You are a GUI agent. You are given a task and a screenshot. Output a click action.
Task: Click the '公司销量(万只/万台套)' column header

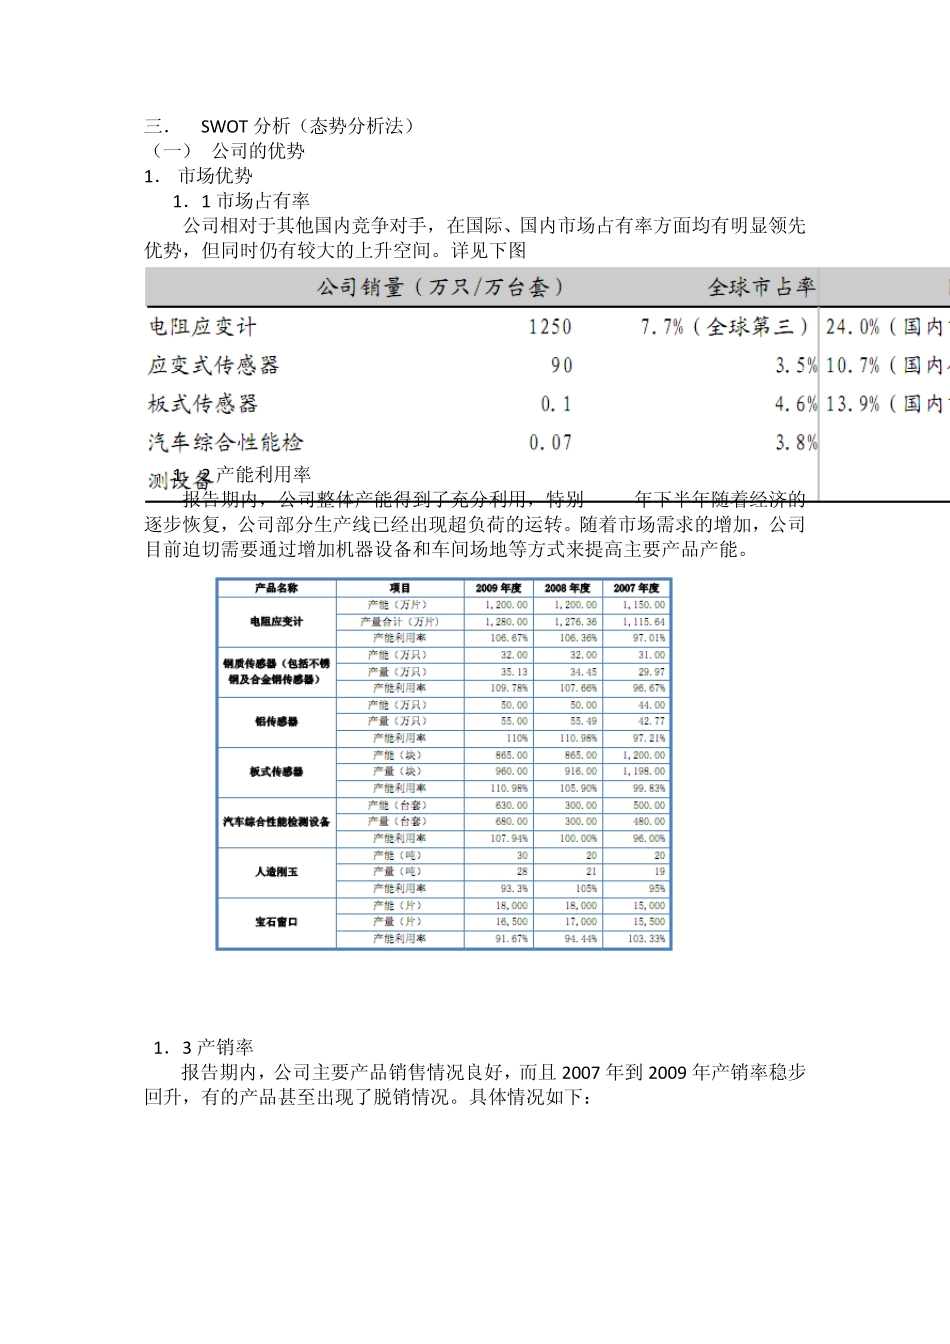[441, 288]
